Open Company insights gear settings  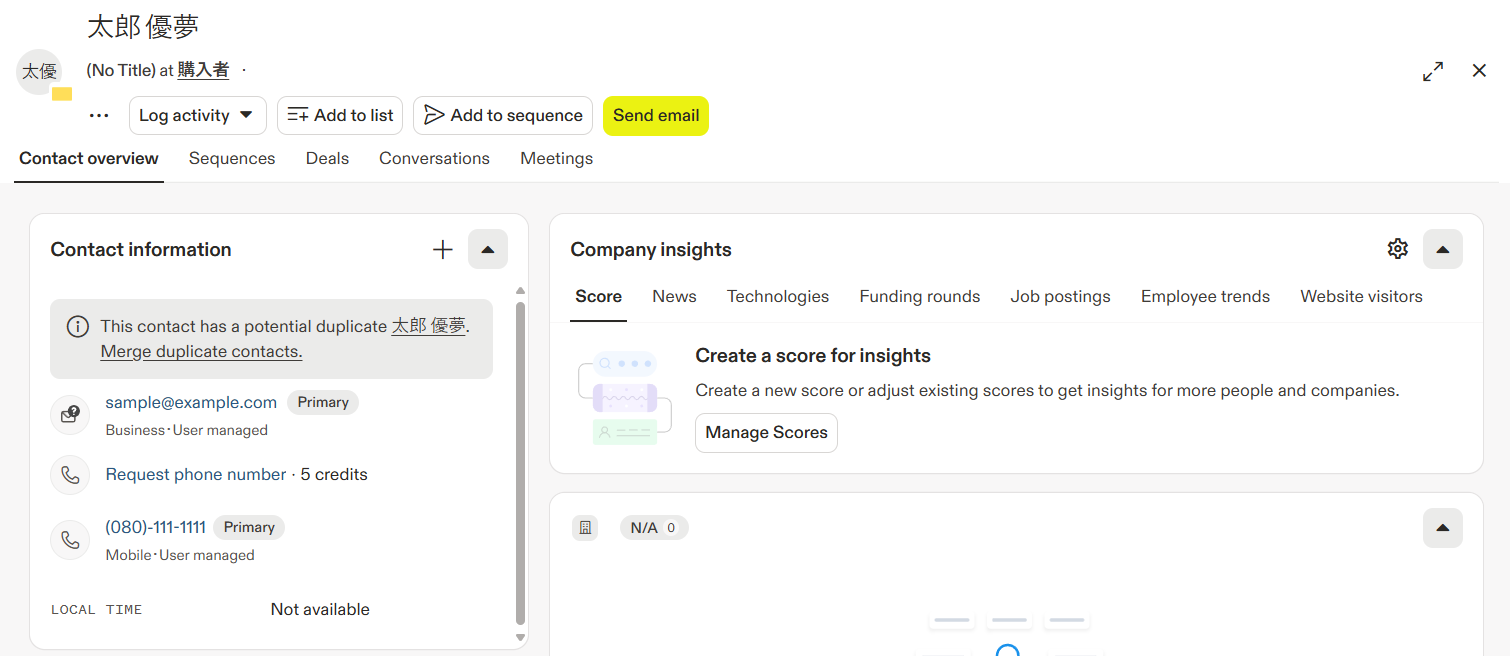[x=1398, y=249]
